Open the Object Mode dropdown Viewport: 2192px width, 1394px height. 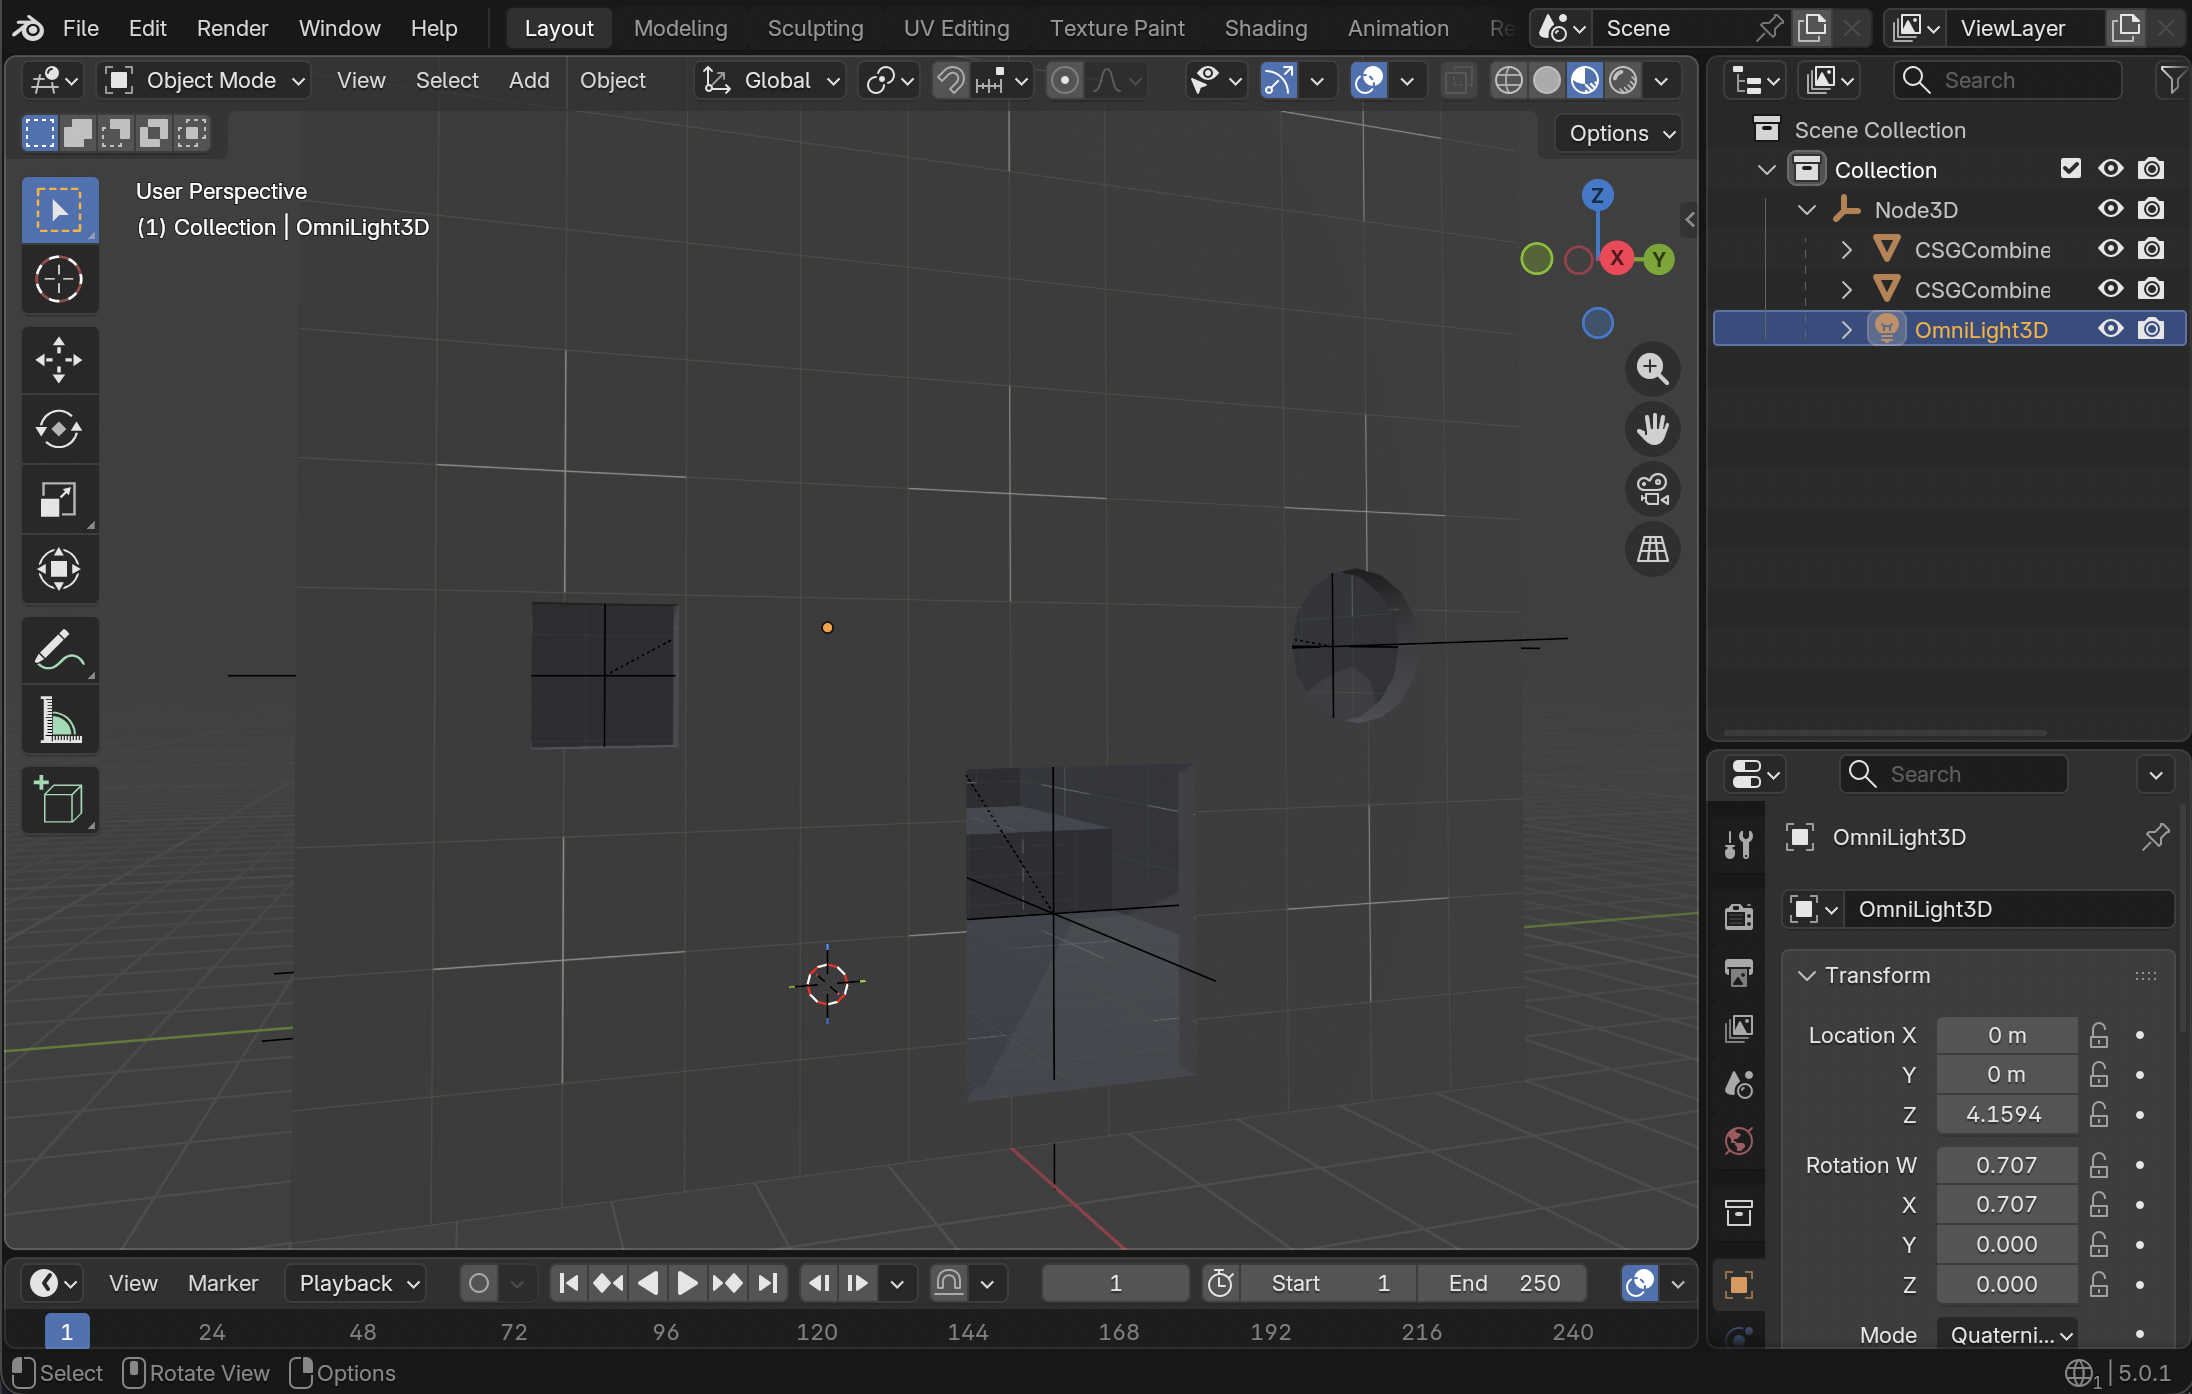click(205, 80)
